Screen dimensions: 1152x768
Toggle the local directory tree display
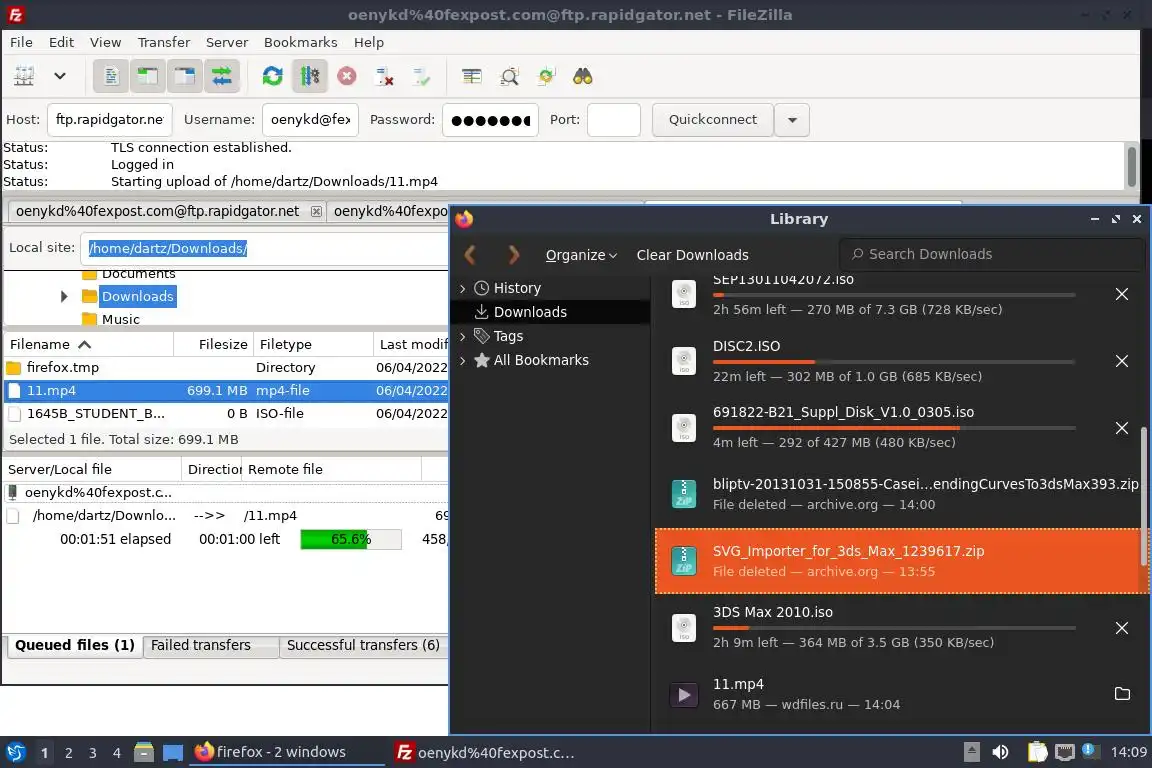click(x=148, y=76)
